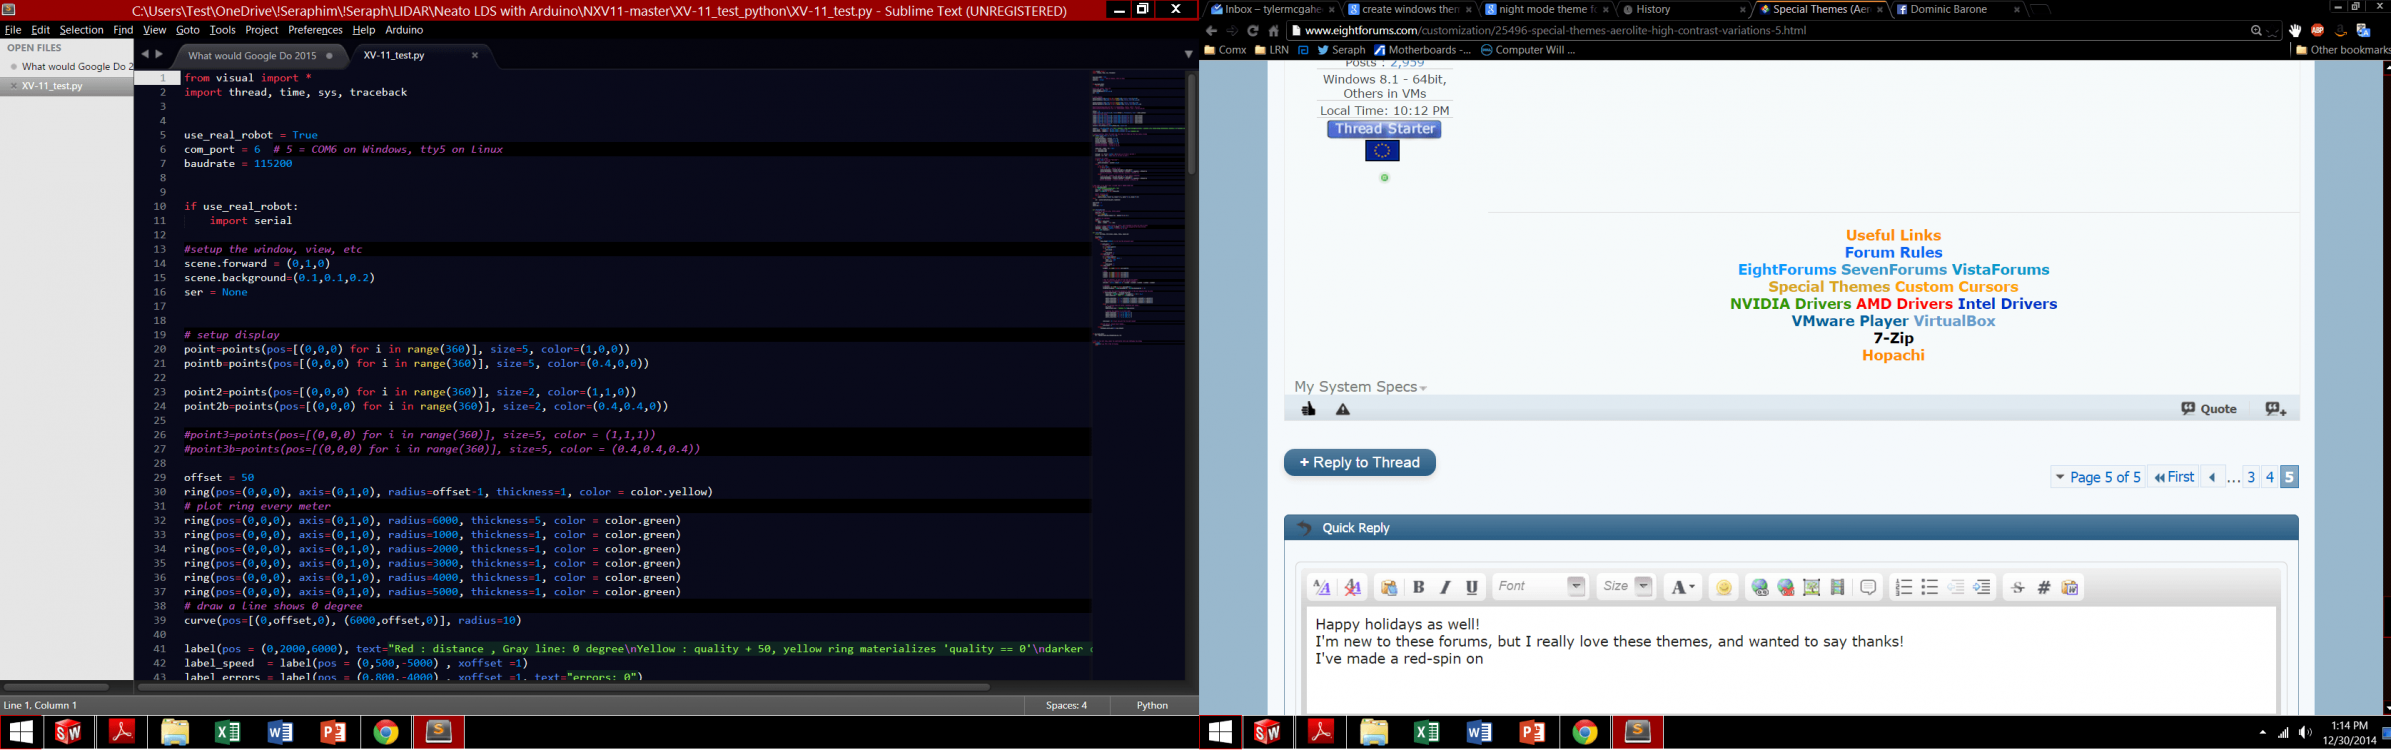
Task: Open the text color picker dropdown
Action: click(1682, 588)
